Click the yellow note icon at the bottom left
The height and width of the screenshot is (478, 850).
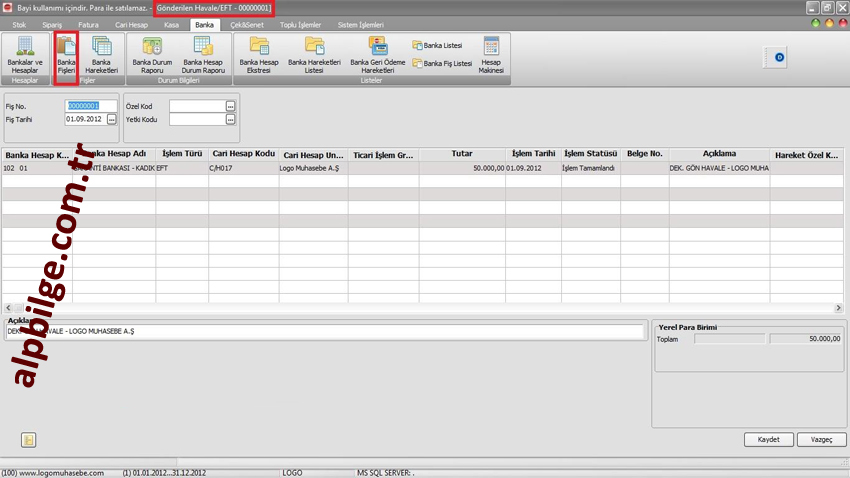[28, 440]
